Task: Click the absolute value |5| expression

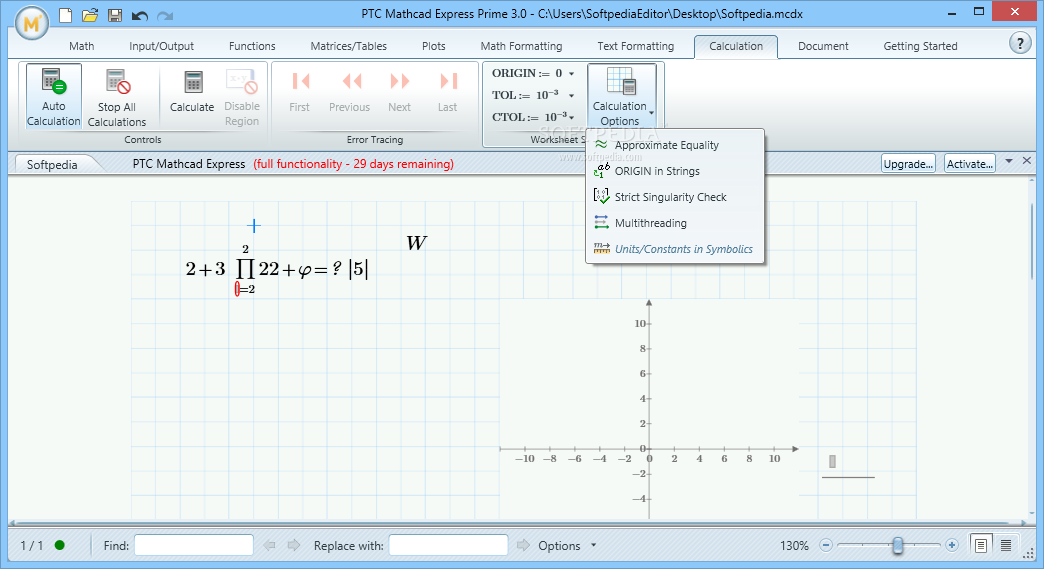Action: click(358, 269)
